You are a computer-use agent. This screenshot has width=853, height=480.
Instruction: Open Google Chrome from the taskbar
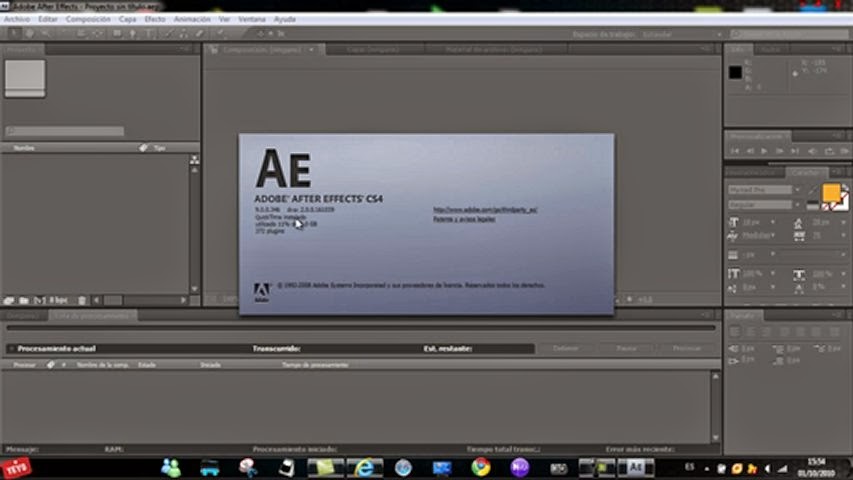coord(480,467)
